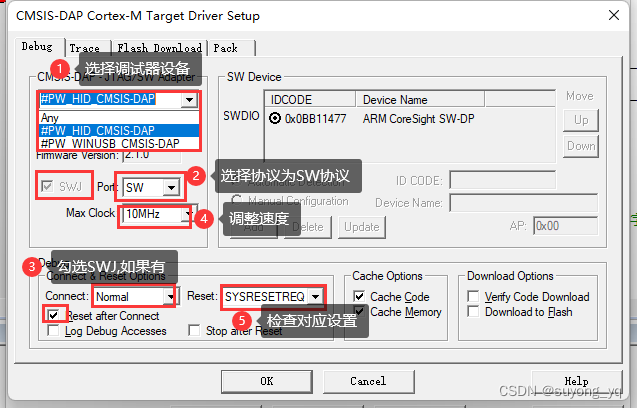Click the Cancel button

(369, 381)
